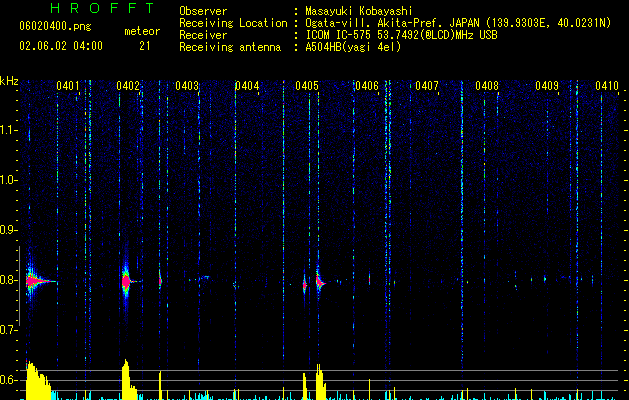Image resolution: width=629 pixels, height=400 pixels.
Task: Click observer name Masayuki Kobayashi
Action: [359, 11]
